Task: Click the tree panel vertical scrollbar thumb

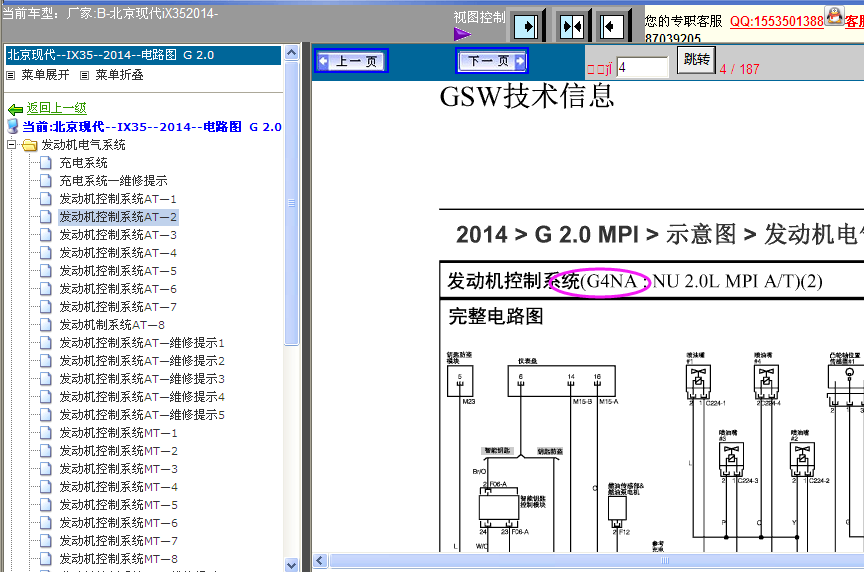Action: (291, 203)
